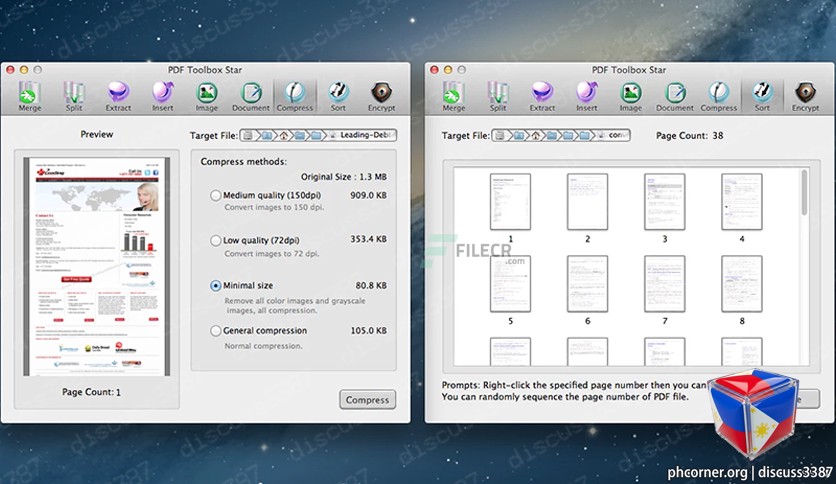Select page 3 thumbnail
Viewport: 836px width, 484px height.
[664, 201]
